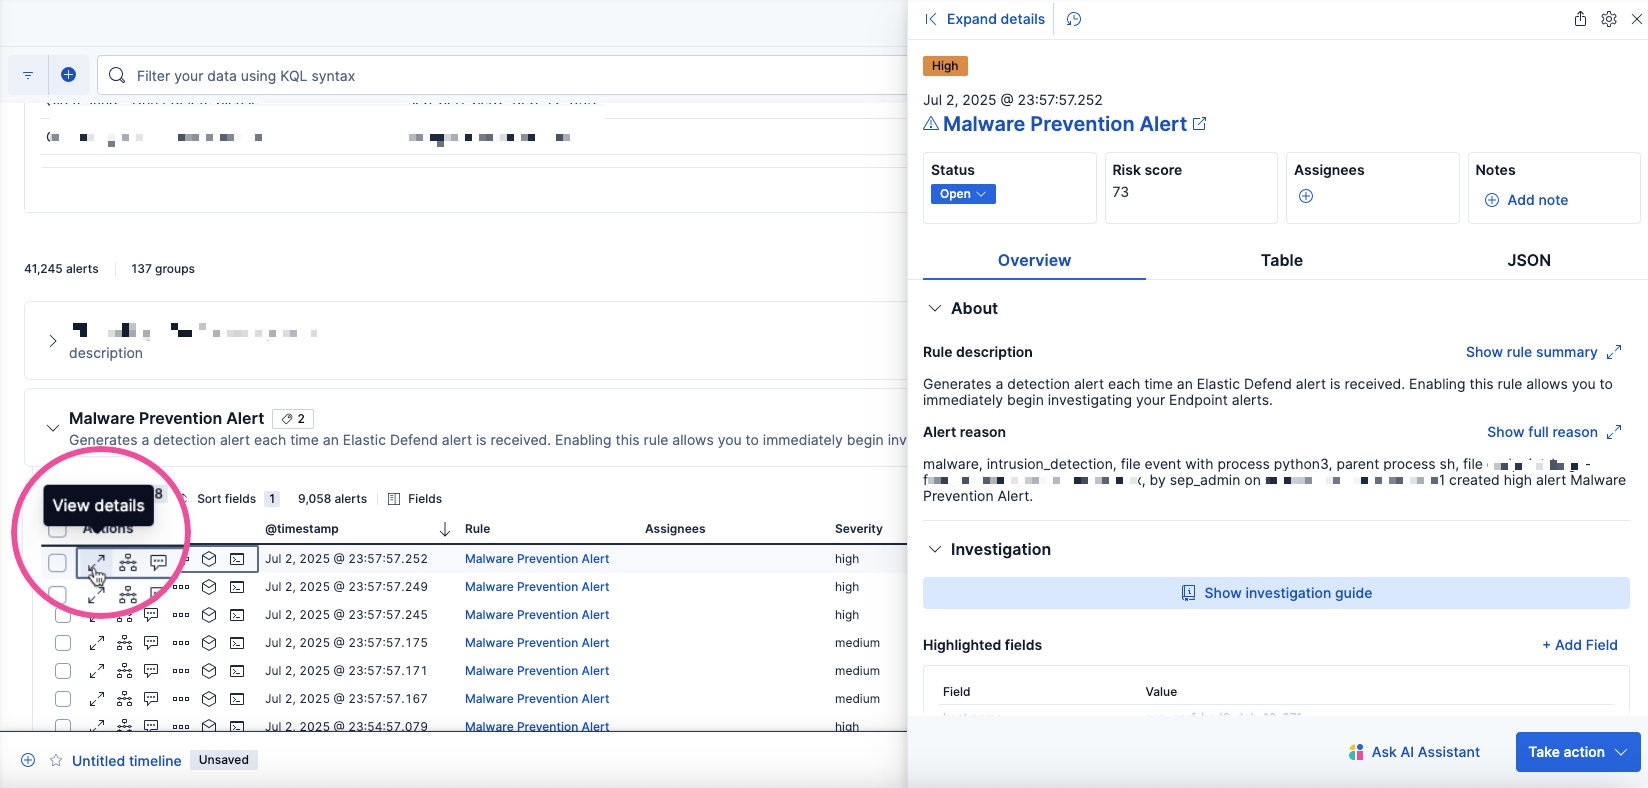Click analyze event icon on 23:57:57.175 row
The height and width of the screenshot is (788, 1648).
[125, 643]
